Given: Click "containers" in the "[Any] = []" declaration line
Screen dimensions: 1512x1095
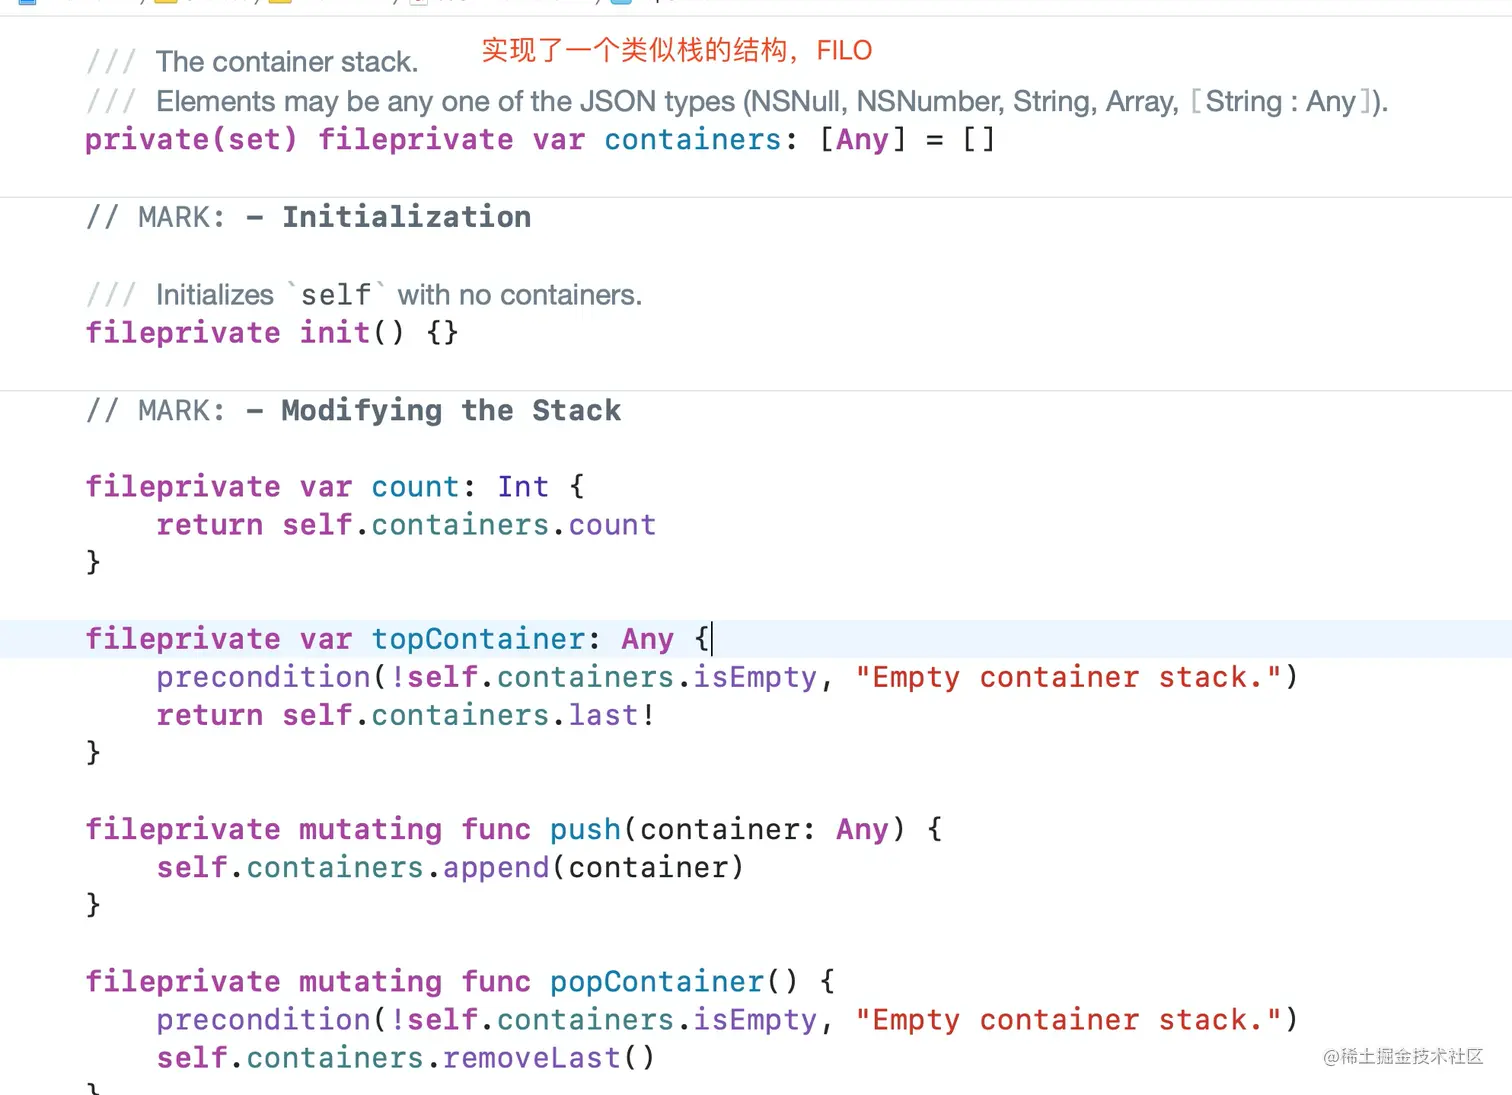Looking at the screenshot, I should pos(692,140).
